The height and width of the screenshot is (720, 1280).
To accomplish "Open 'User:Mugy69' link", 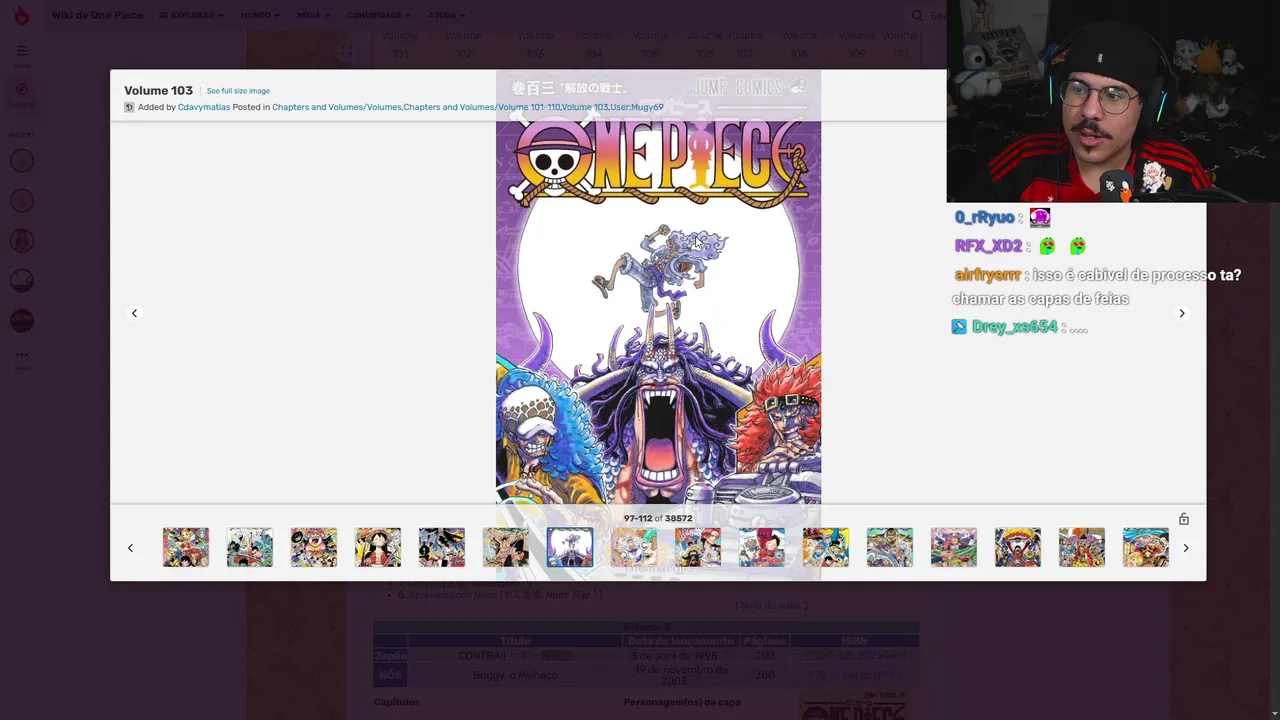I will coord(637,107).
